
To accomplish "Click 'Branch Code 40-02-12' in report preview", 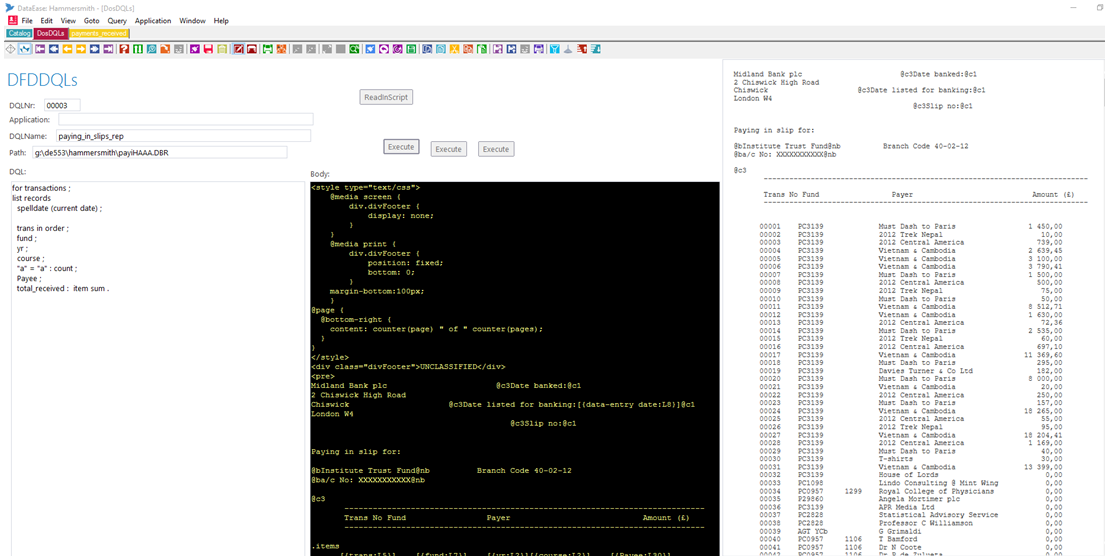I will [x=925, y=146].
